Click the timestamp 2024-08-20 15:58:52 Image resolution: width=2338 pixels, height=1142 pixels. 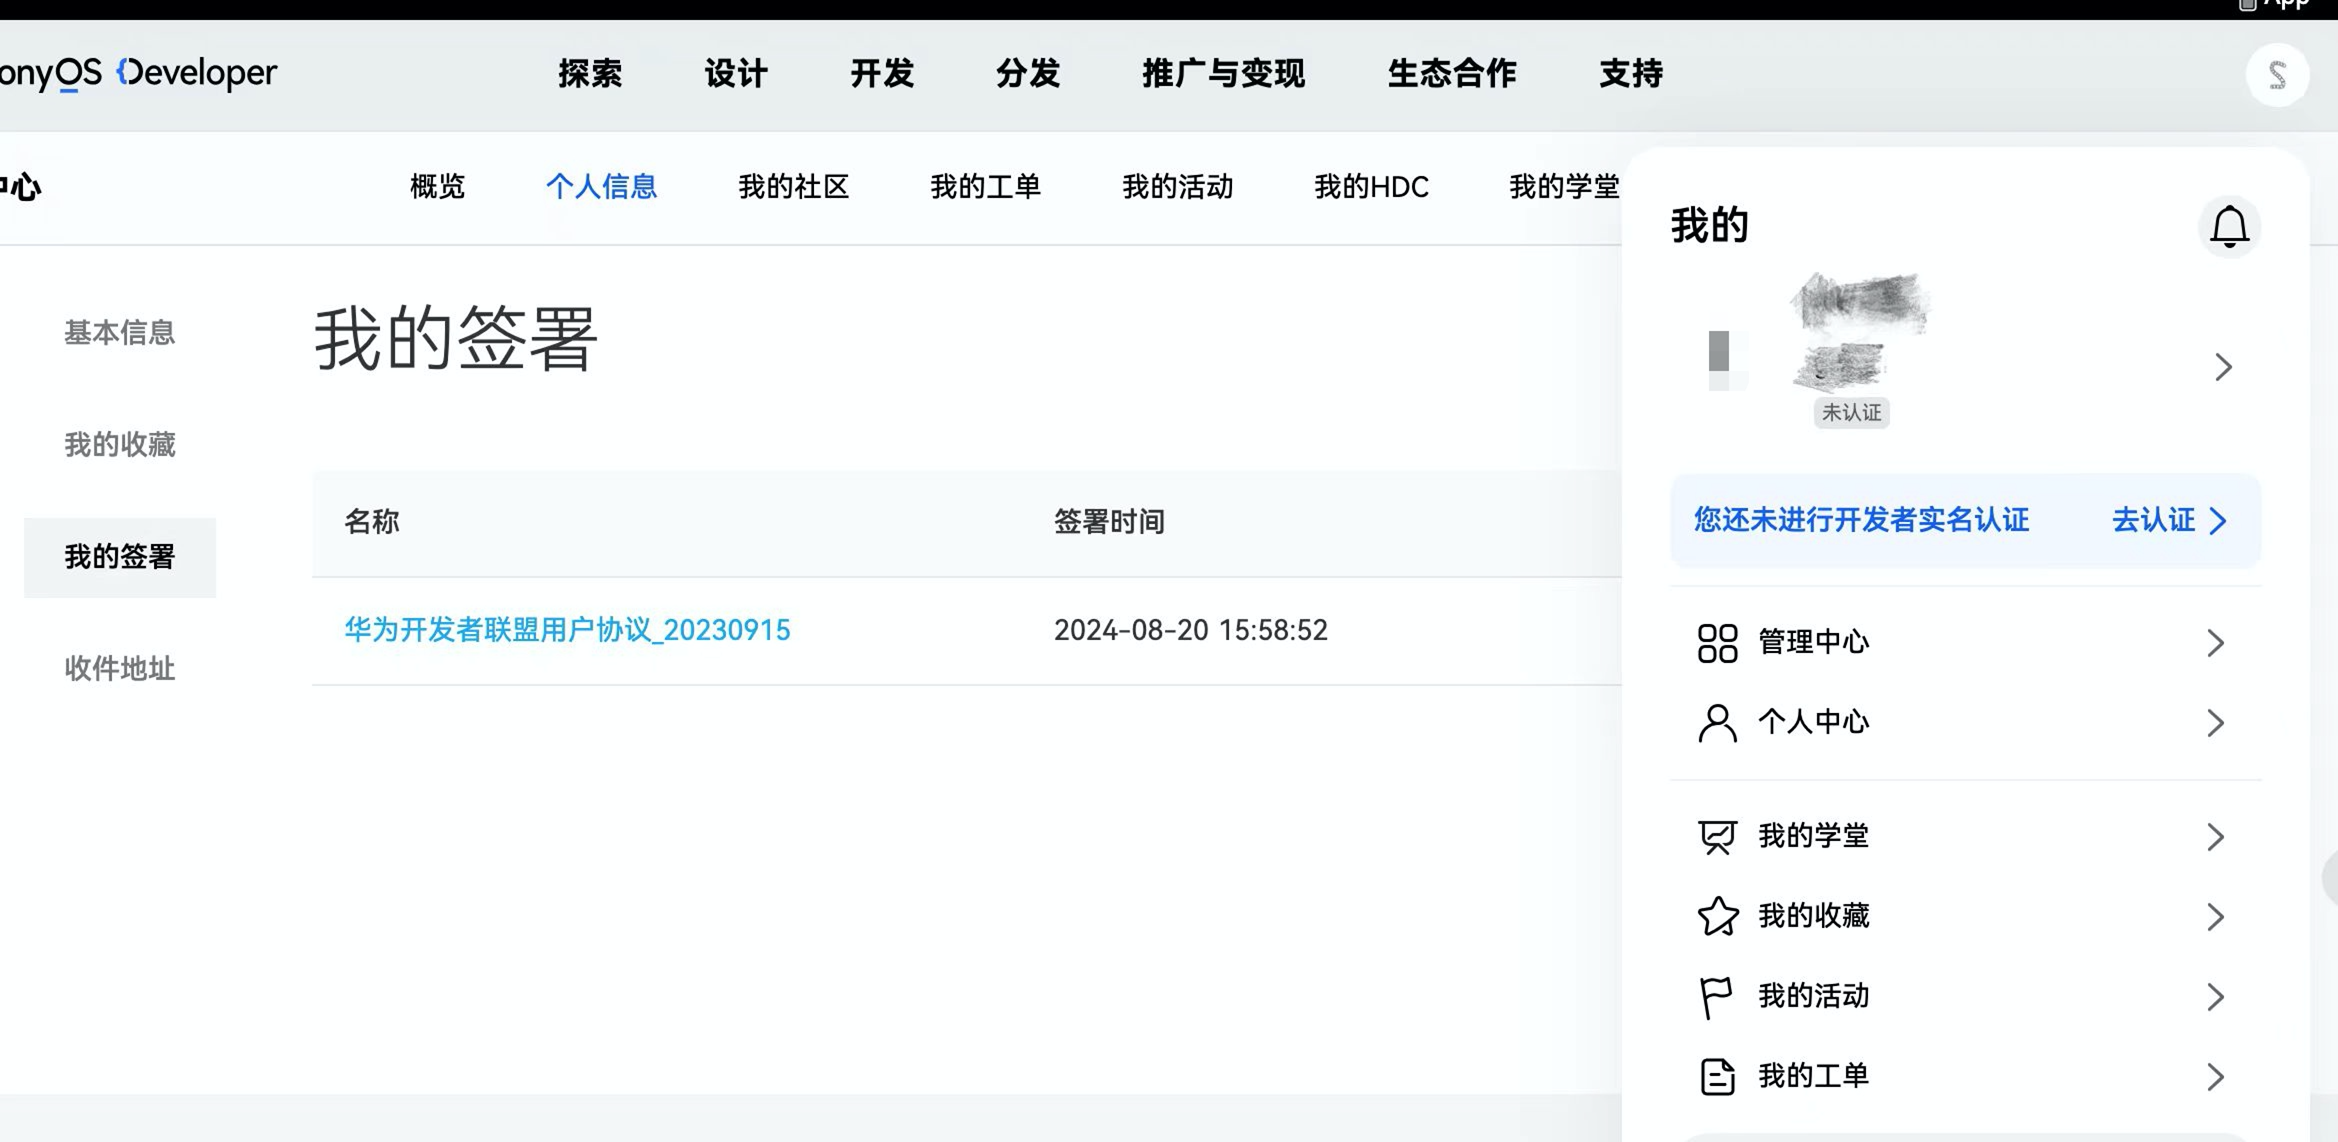(x=1191, y=630)
